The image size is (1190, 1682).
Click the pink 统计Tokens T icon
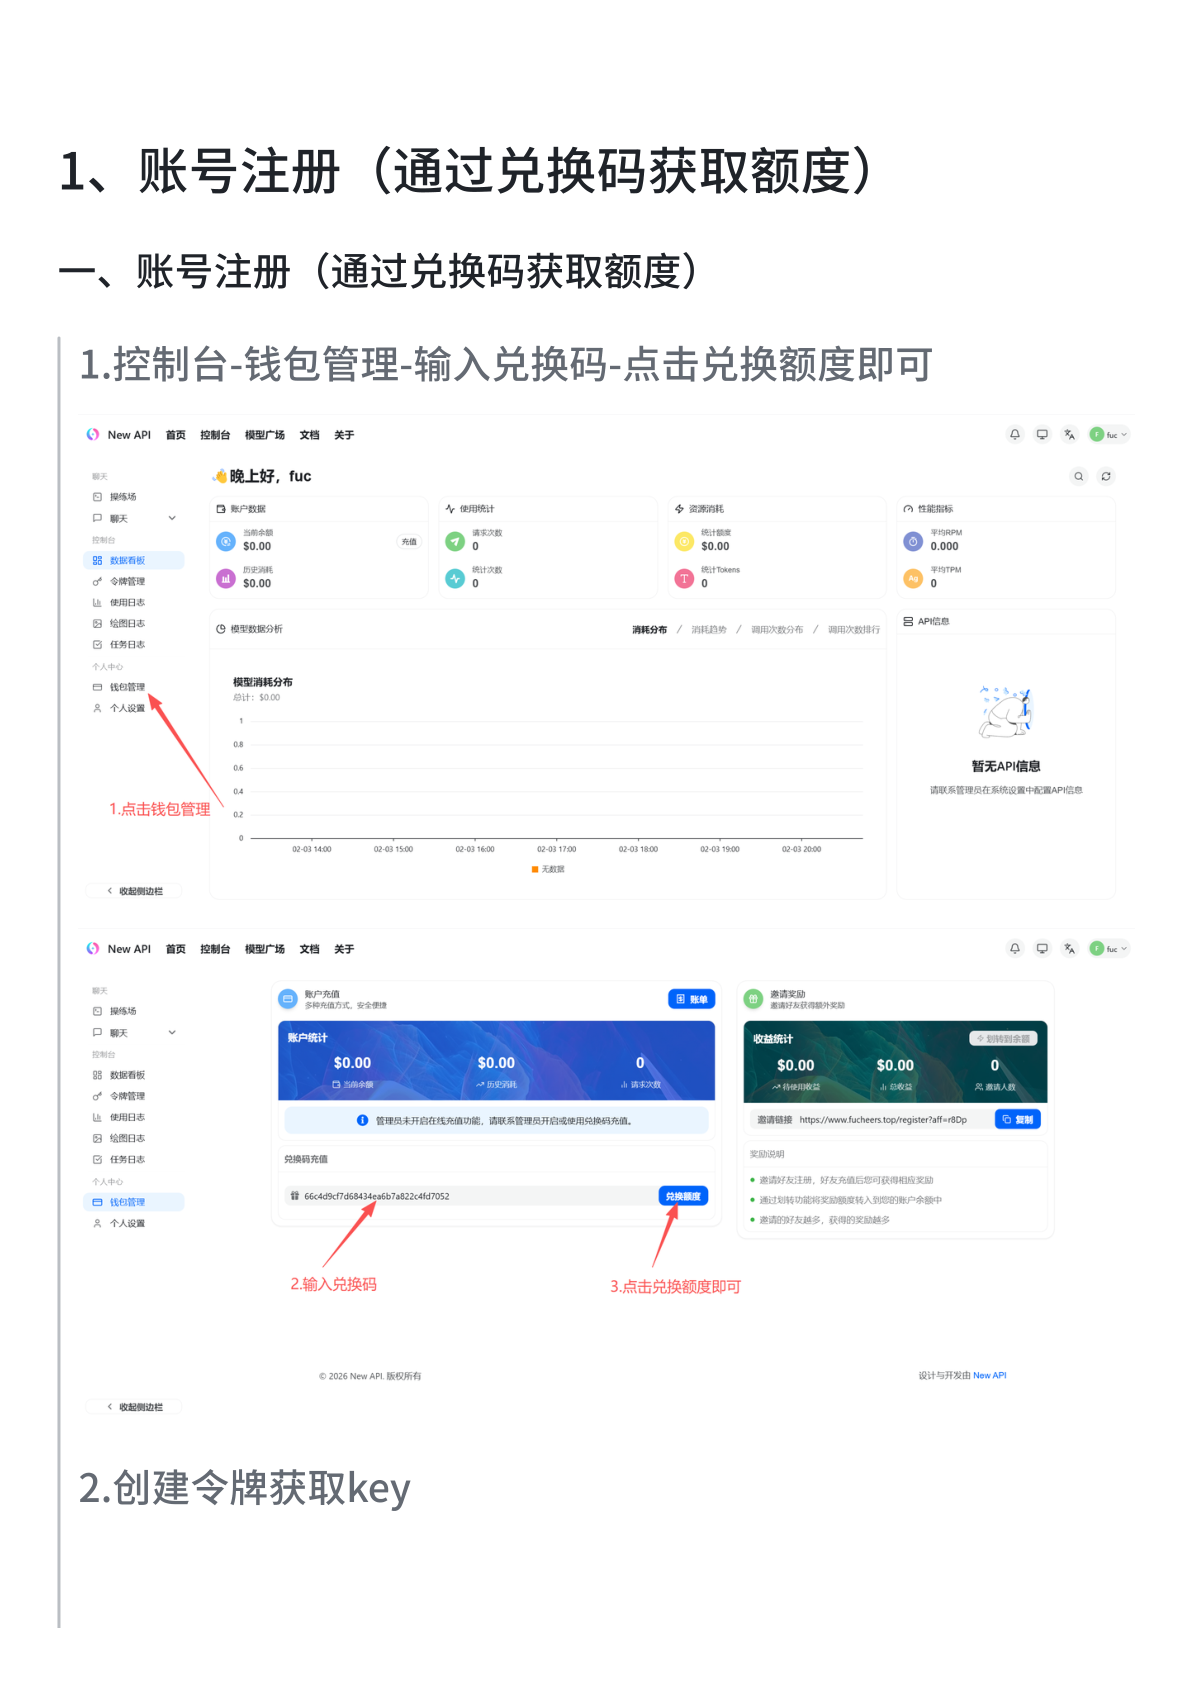[x=684, y=578]
